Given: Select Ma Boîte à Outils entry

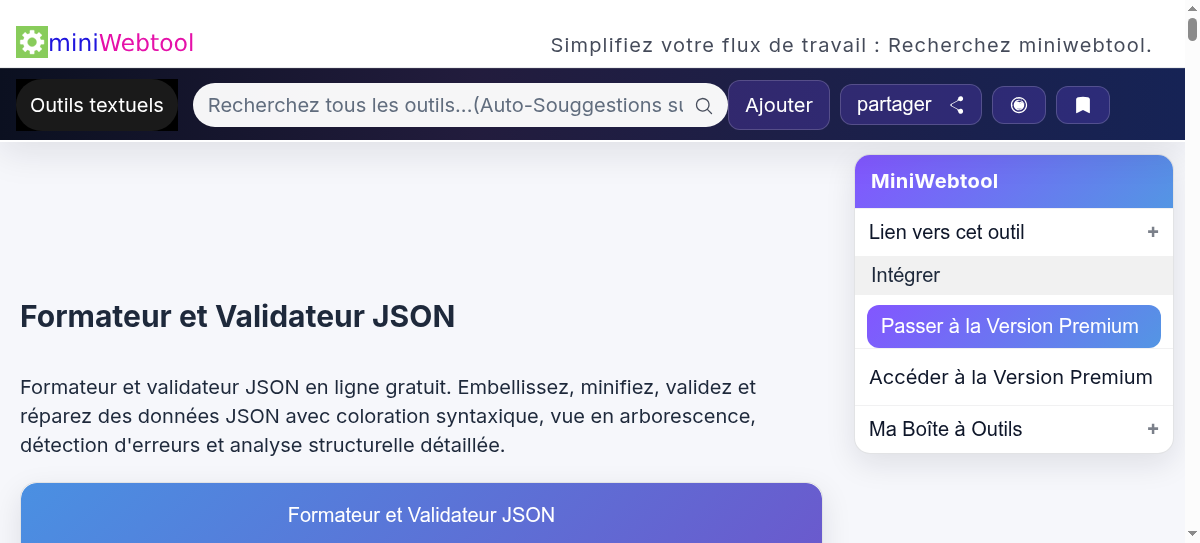Looking at the screenshot, I should tap(946, 429).
